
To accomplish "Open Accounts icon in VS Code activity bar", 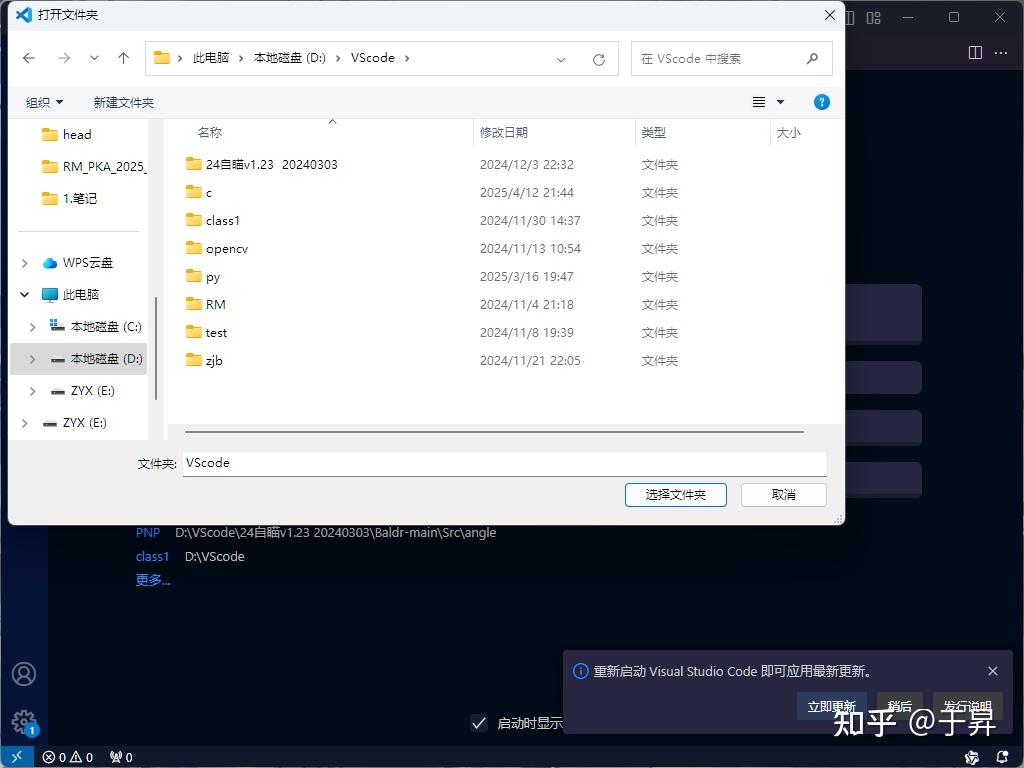I will pyautogui.click(x=22, y=674).
